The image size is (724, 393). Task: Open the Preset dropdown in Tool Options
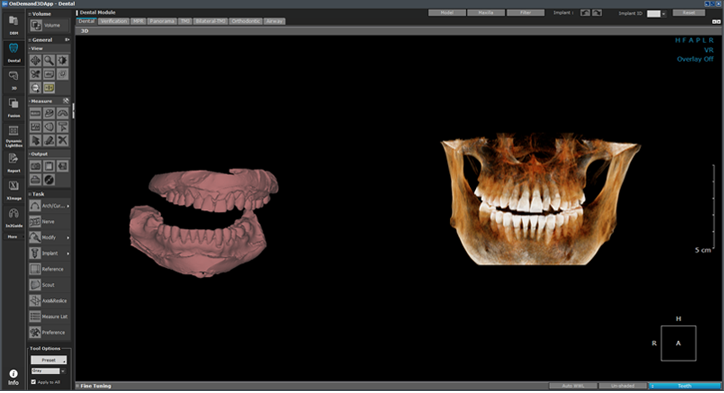click(49, 360)
